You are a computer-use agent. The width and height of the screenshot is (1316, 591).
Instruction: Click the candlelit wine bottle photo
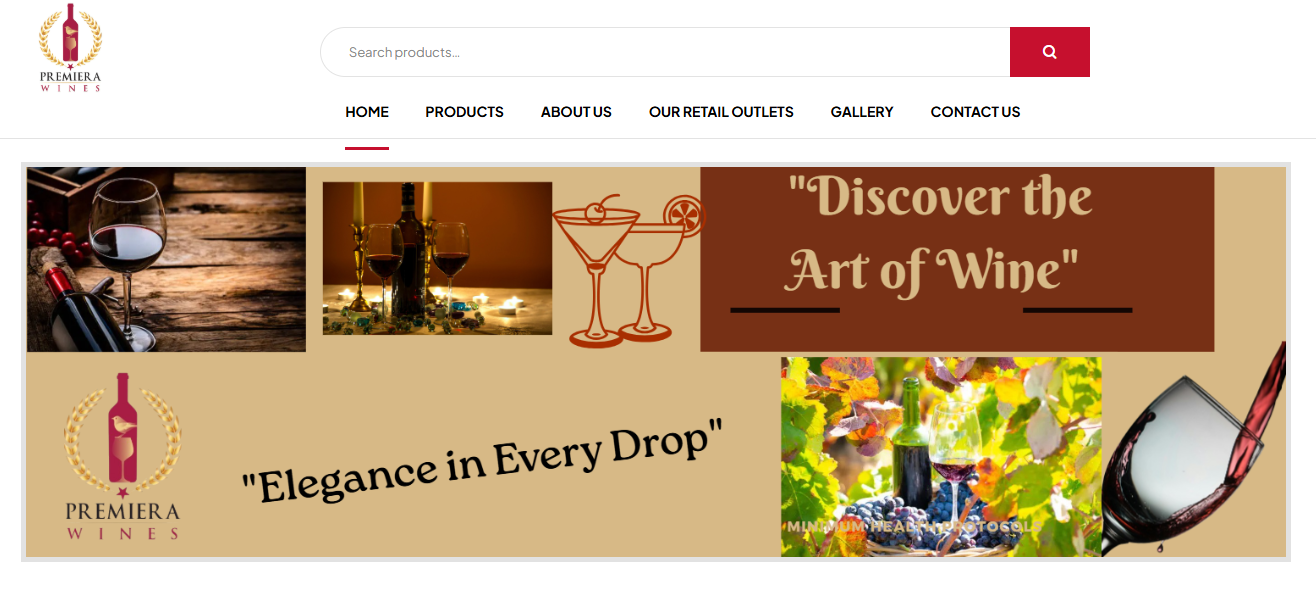click(437, 258)
